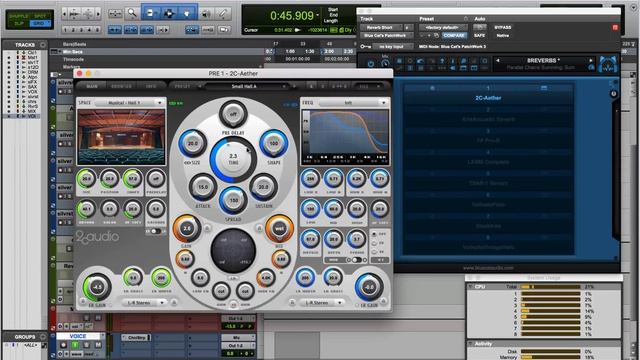
Task: Select the Trim tool in Pro Tools toolbar
Action: pos(150,13)
